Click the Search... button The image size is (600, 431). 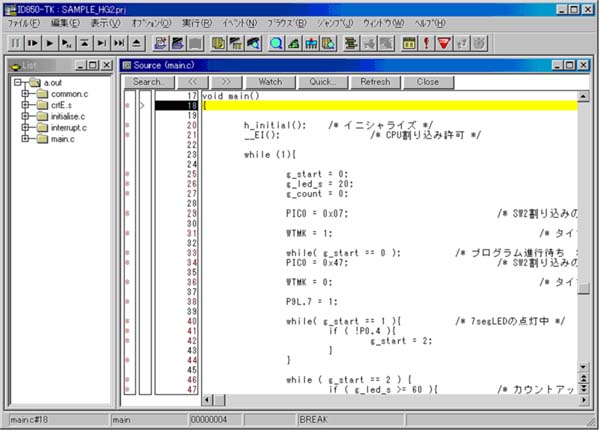[148, 81]
